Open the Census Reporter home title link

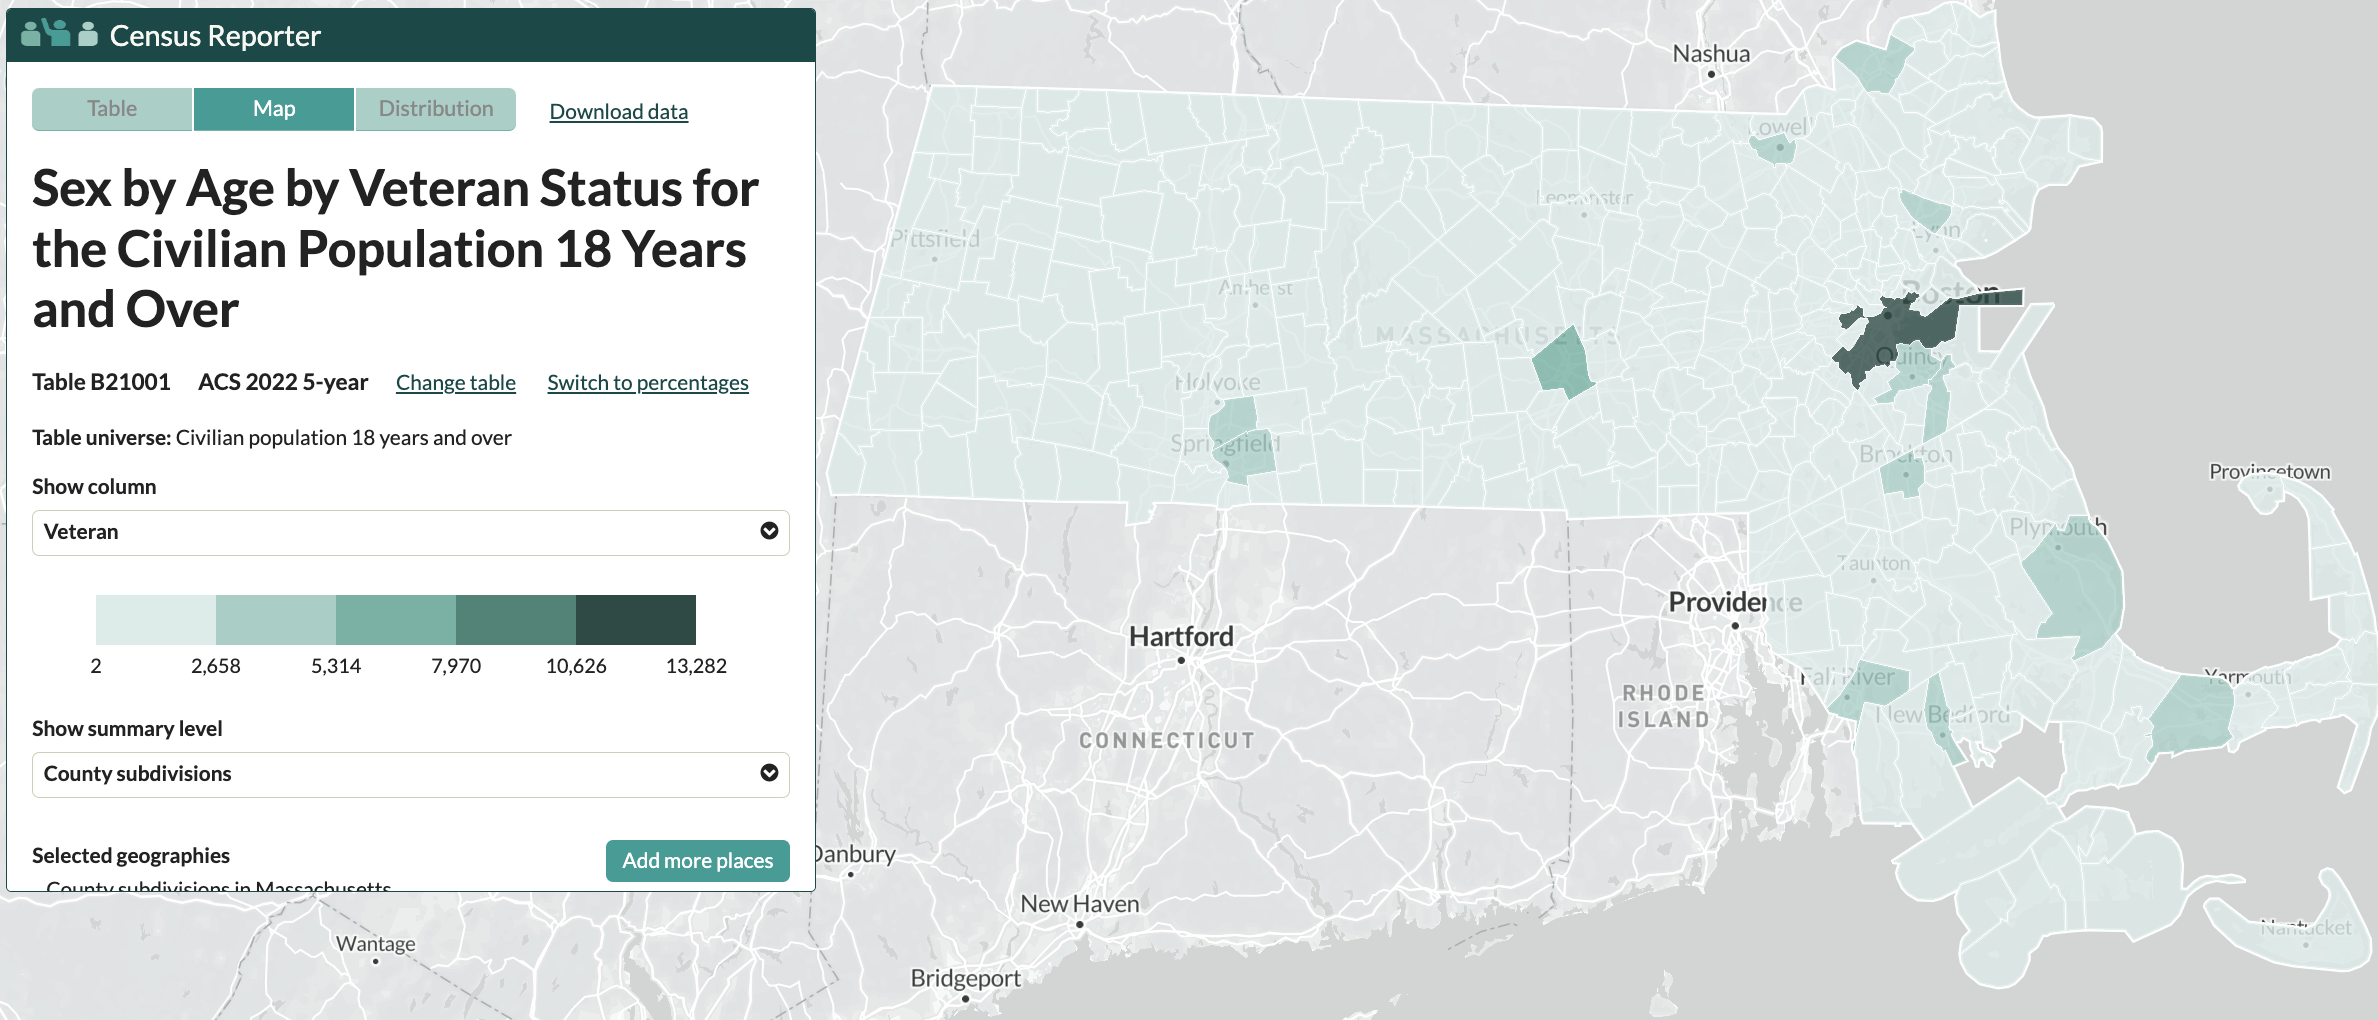point(215,36)
